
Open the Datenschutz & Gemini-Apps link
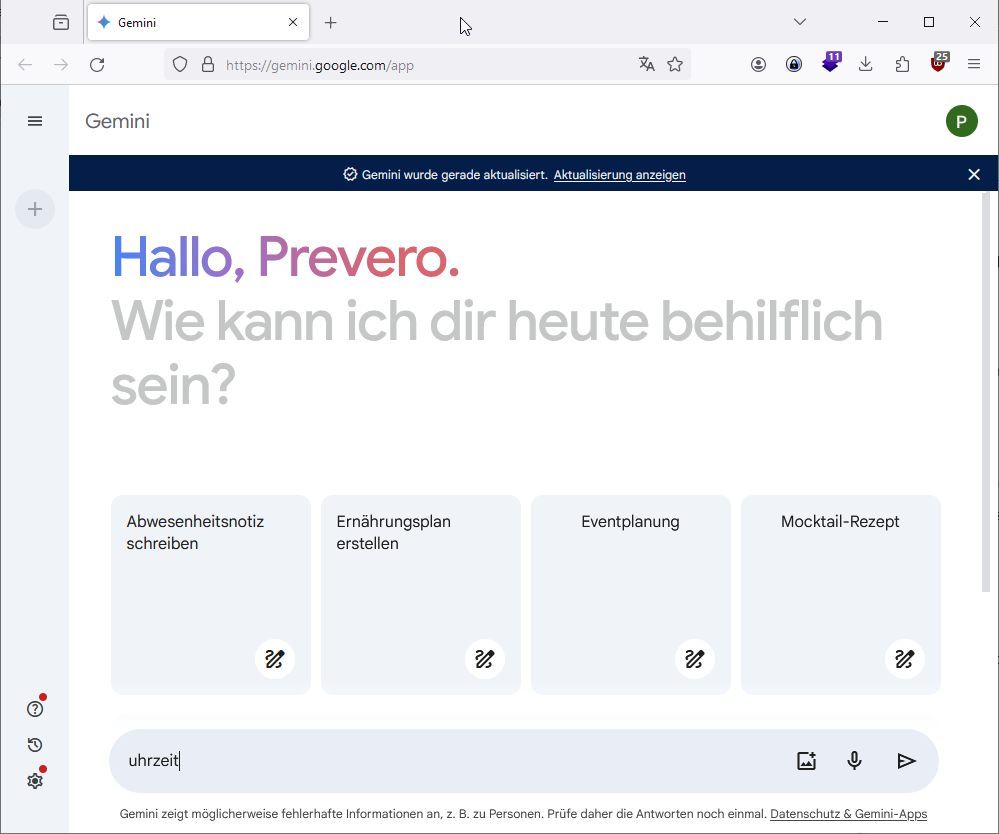[x=848, y=814]
